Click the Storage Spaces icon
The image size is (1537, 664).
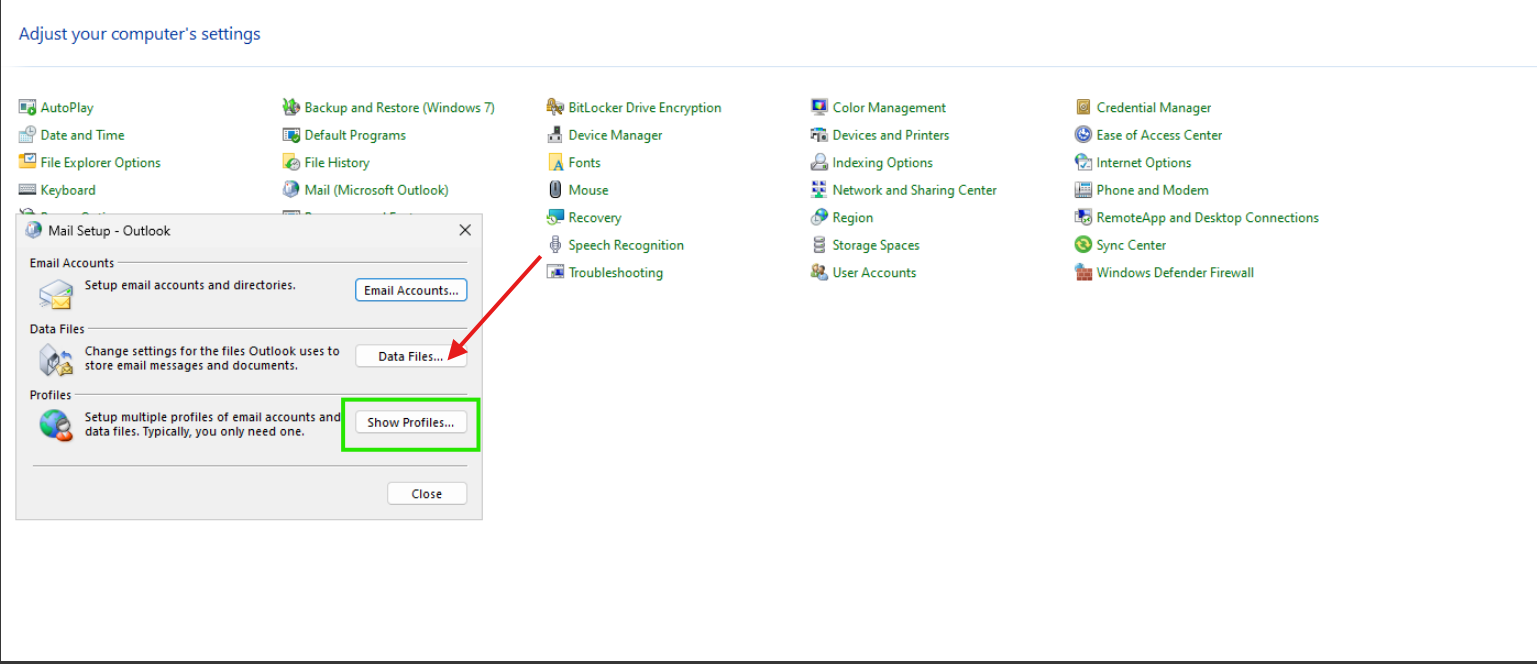point(819,245)
